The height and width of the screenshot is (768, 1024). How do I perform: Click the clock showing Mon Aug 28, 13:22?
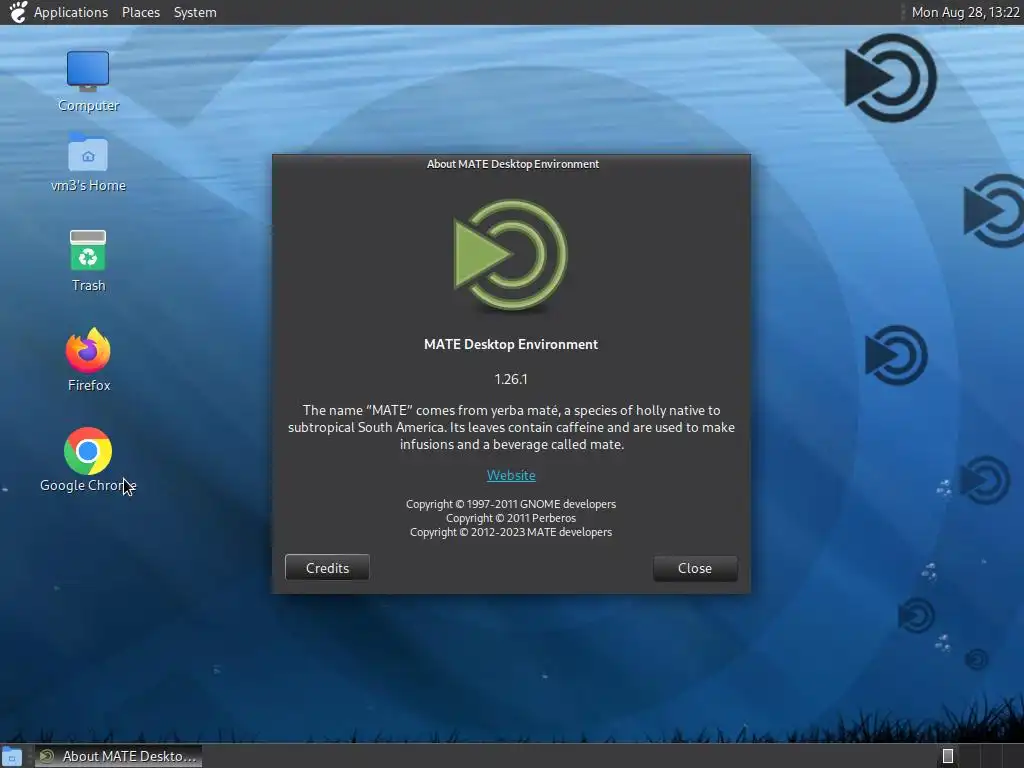click(x=965, y=12)
